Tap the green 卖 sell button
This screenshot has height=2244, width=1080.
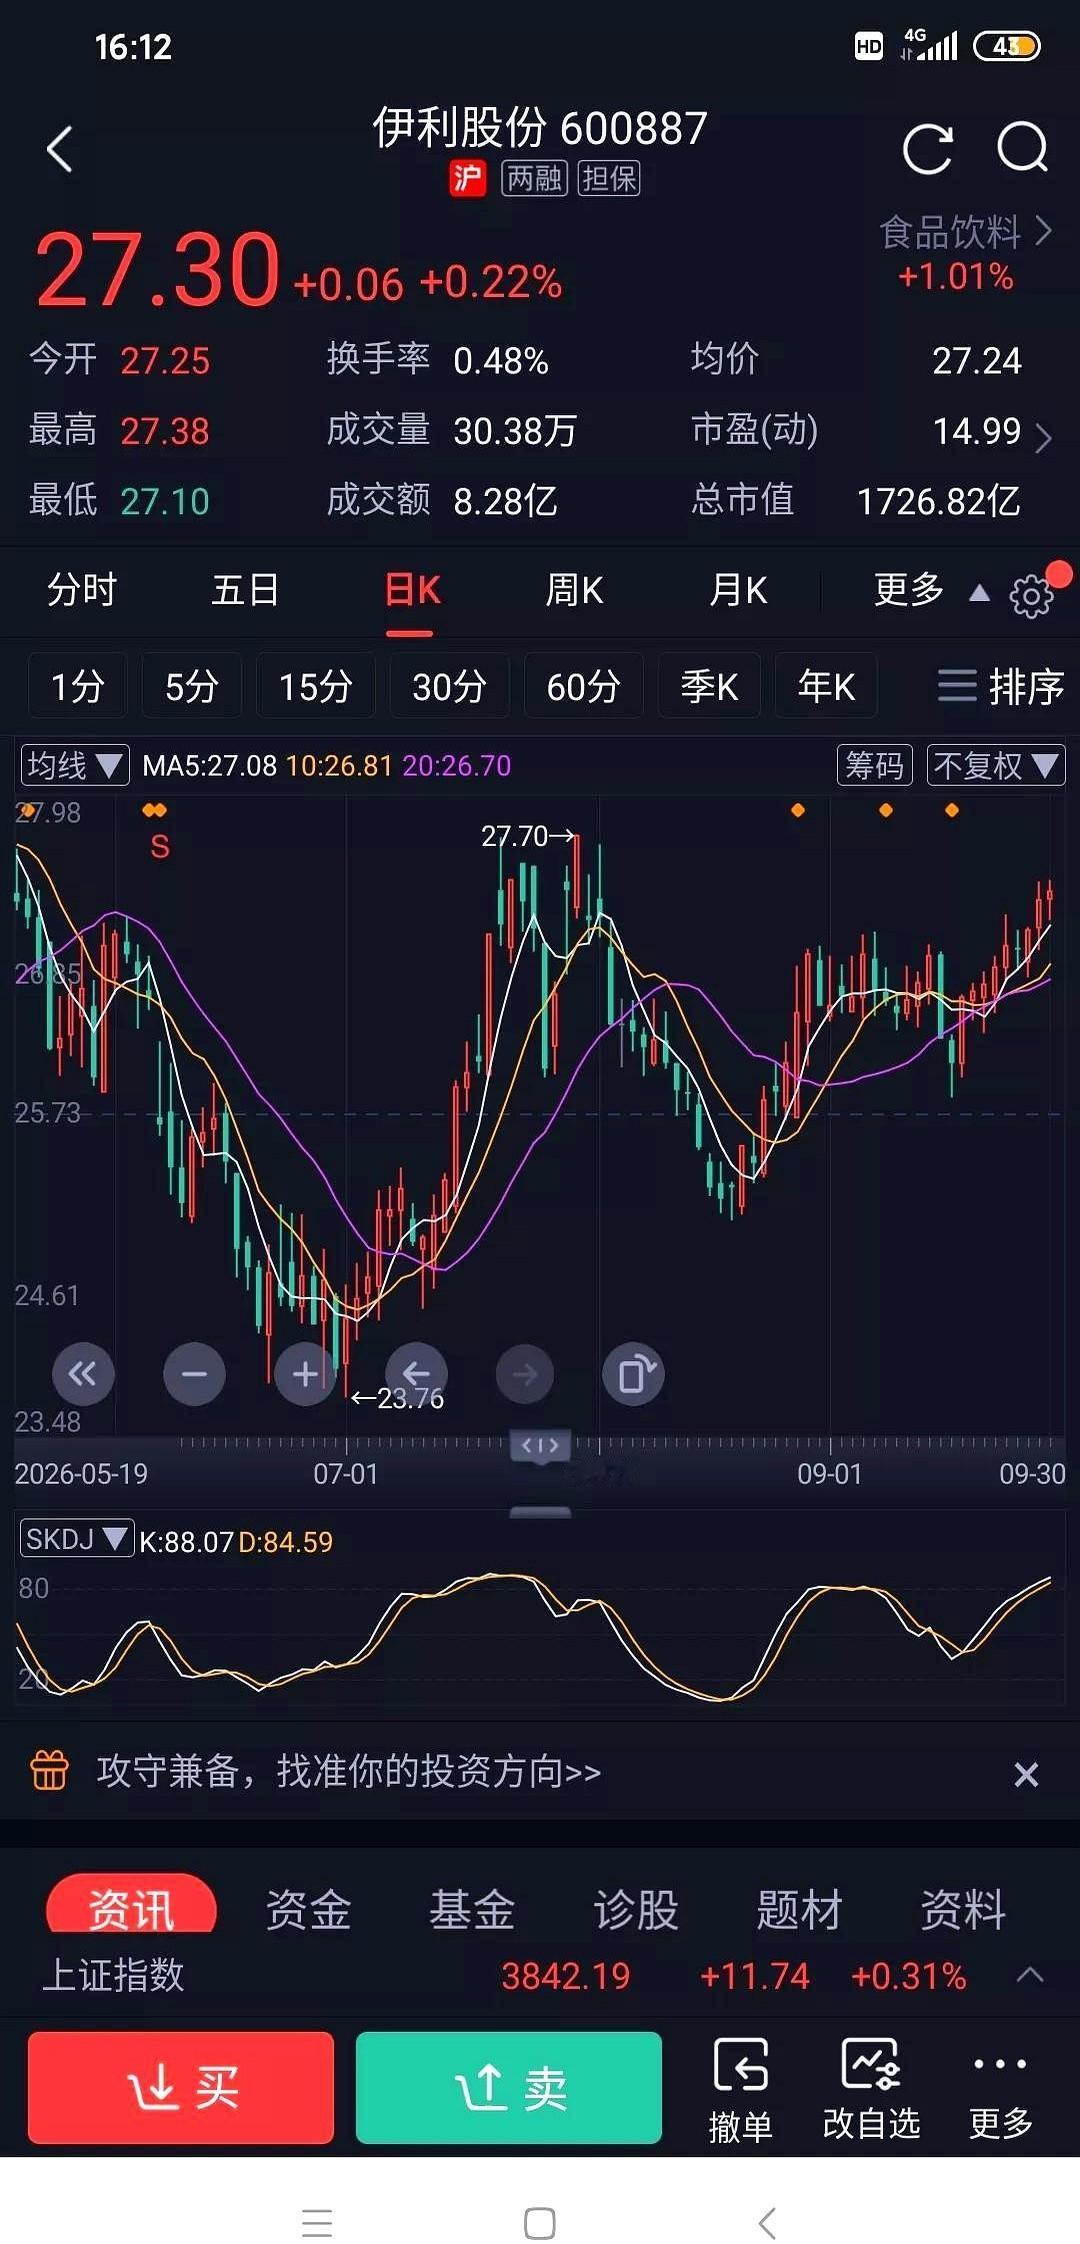coord(509,2087)
